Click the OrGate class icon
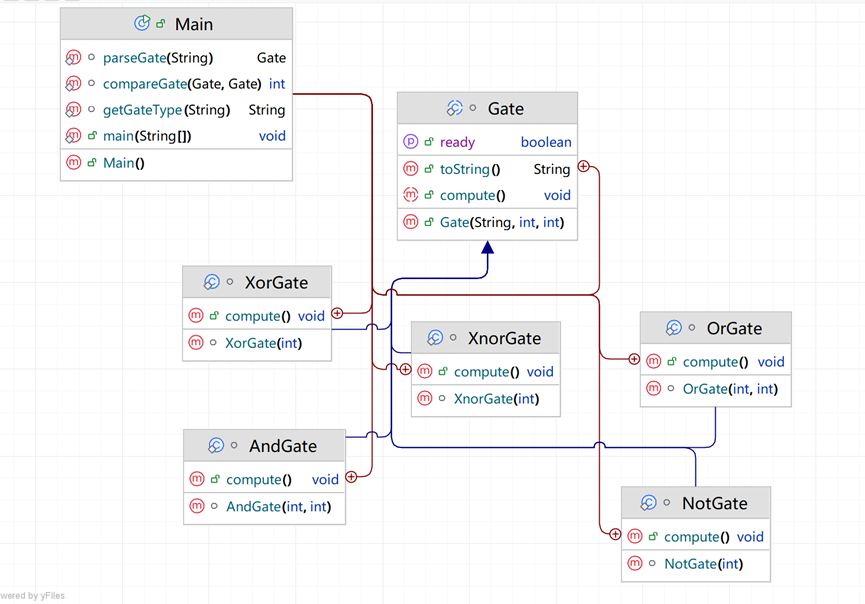The height and width of the screenshot is (604, 865). [x=674, y=328]
